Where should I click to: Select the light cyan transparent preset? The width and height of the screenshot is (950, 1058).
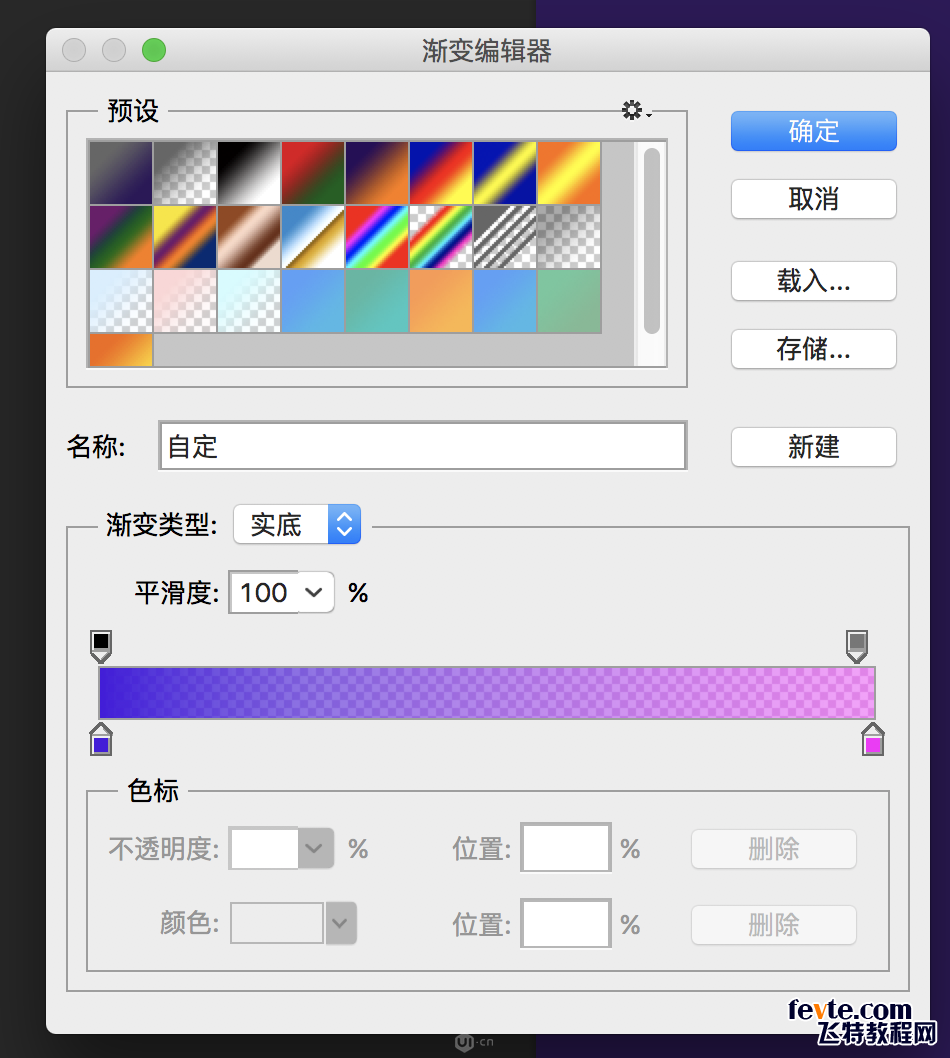249,301
